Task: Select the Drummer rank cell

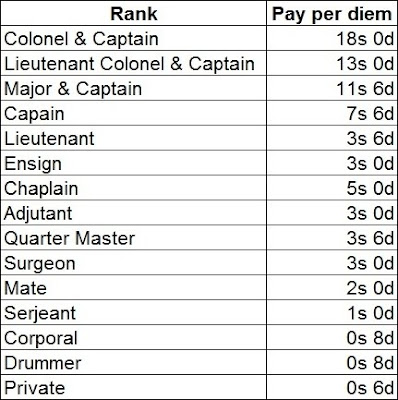Action: (x=133, y=362)
